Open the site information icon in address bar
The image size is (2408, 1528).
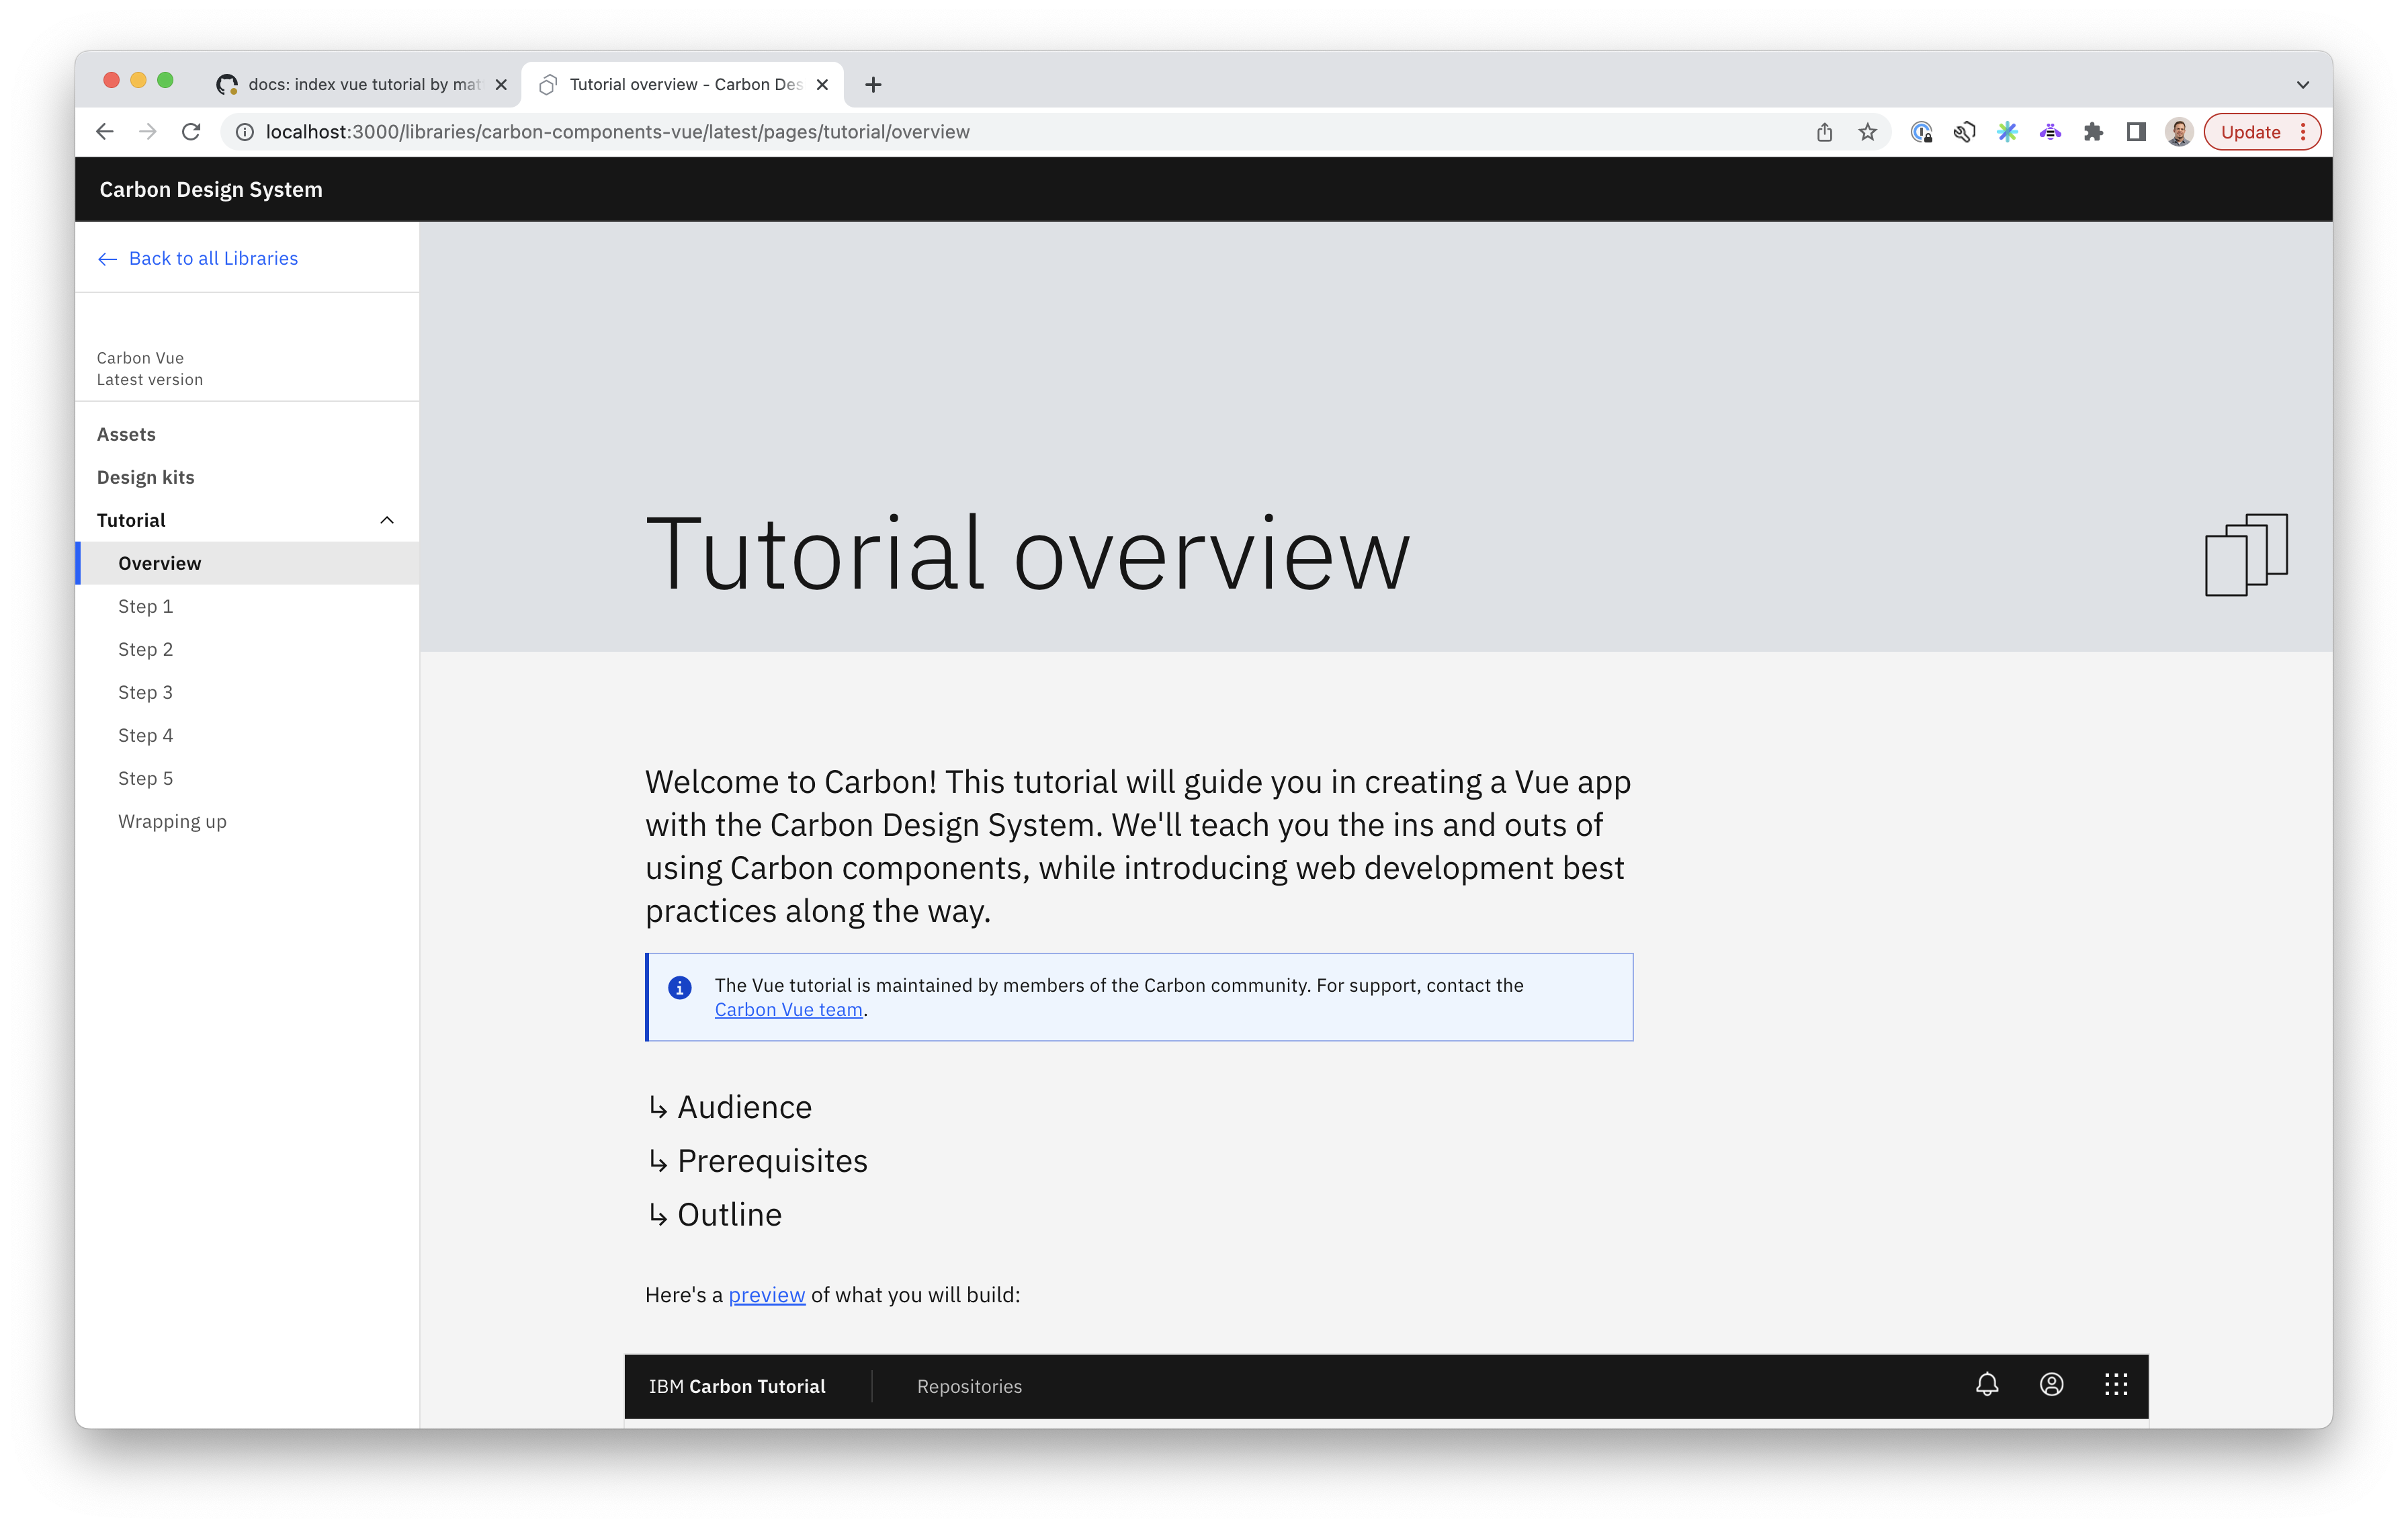click(245, 132)
